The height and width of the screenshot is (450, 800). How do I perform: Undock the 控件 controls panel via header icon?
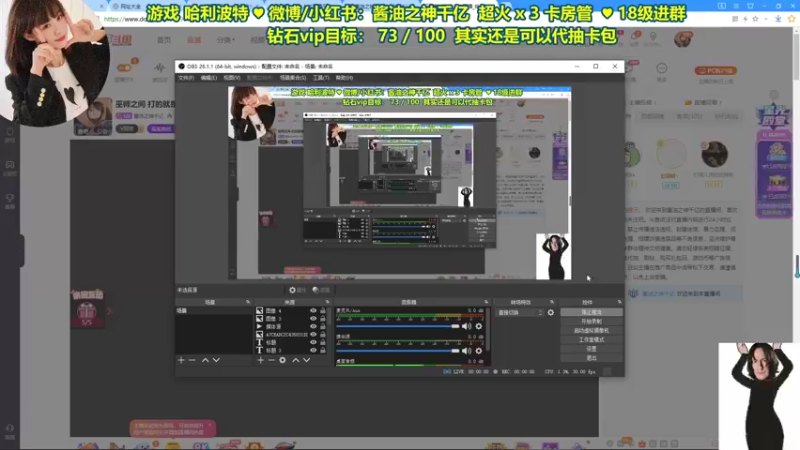click(x=619, y=302)
